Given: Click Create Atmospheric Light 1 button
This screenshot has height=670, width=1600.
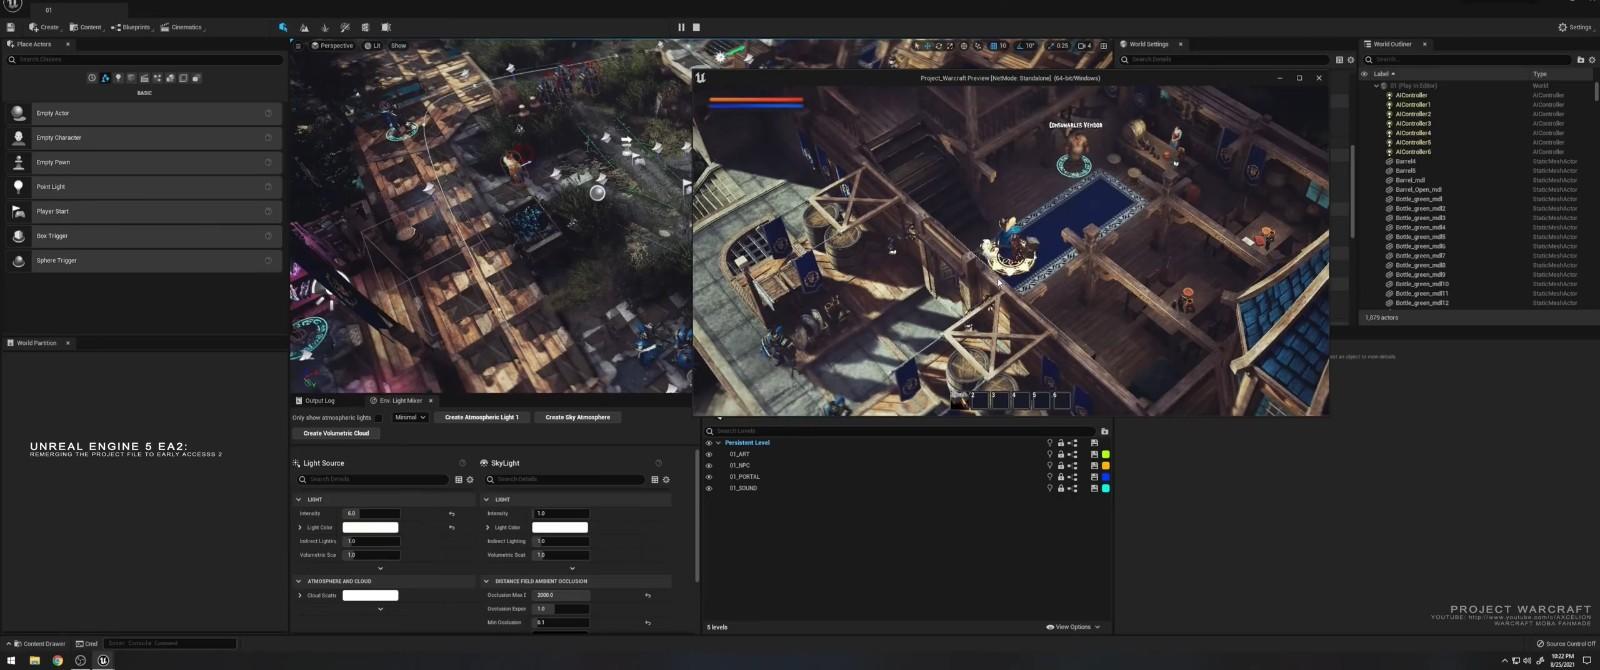Looking at the screenshot, I should [x=482, y=418].
